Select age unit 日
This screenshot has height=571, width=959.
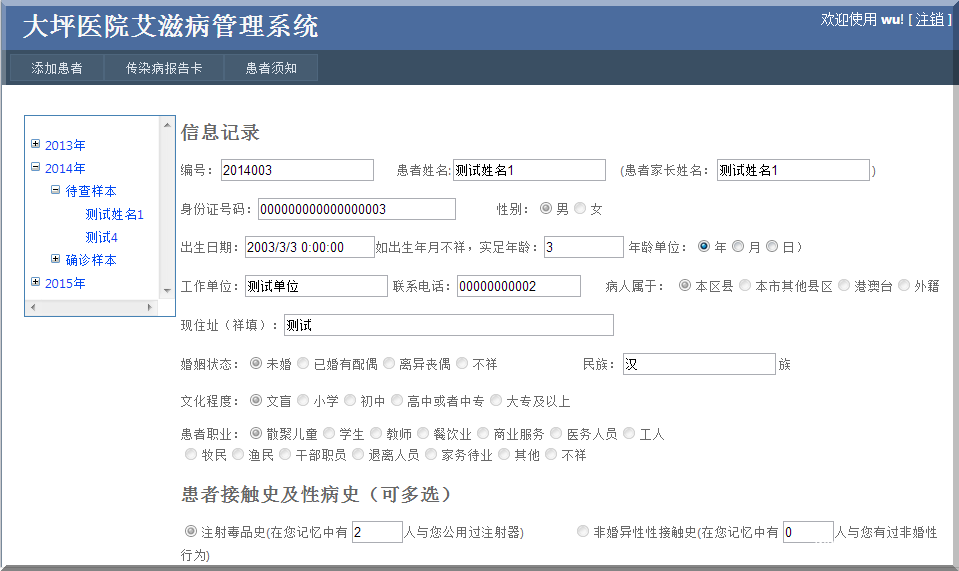(772, 246)
